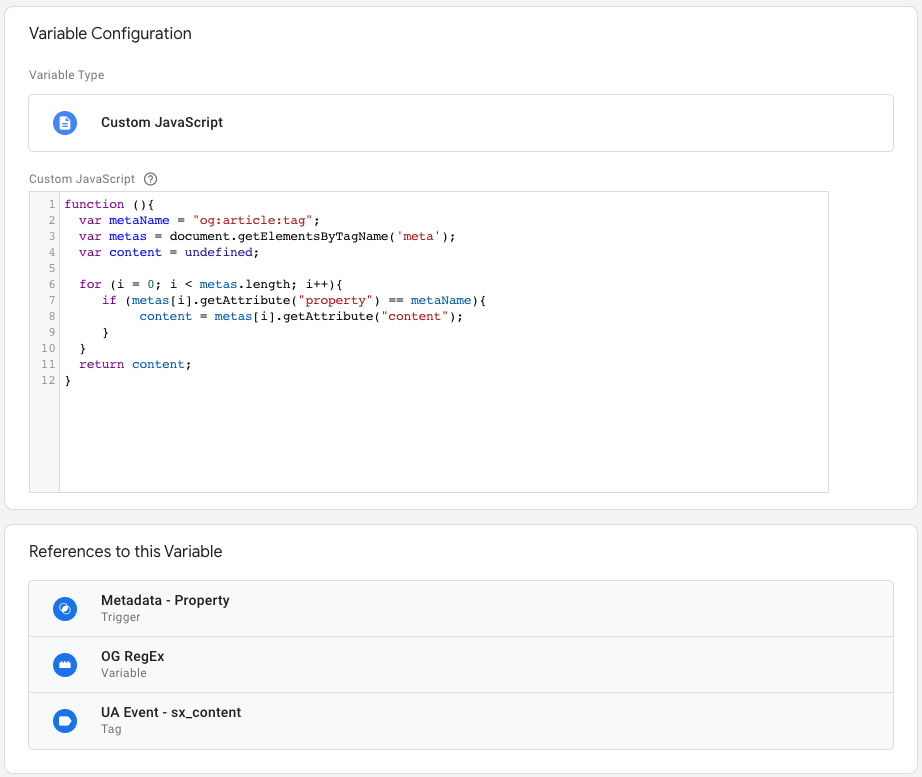Click the Variable Configuration heading
Image resolution: width=922 pixels, height=777 pixels.
pos(110,34)
